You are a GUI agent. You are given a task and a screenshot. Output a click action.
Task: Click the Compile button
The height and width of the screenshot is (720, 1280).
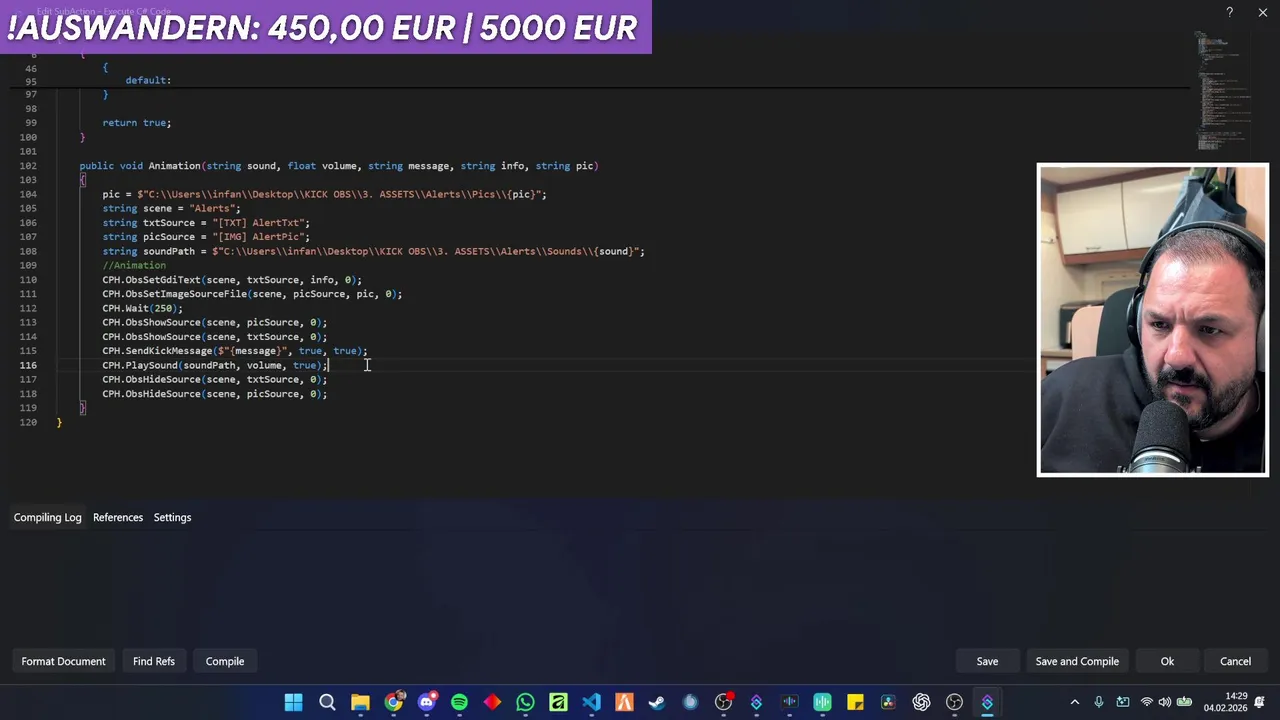[x=225, y=661]
